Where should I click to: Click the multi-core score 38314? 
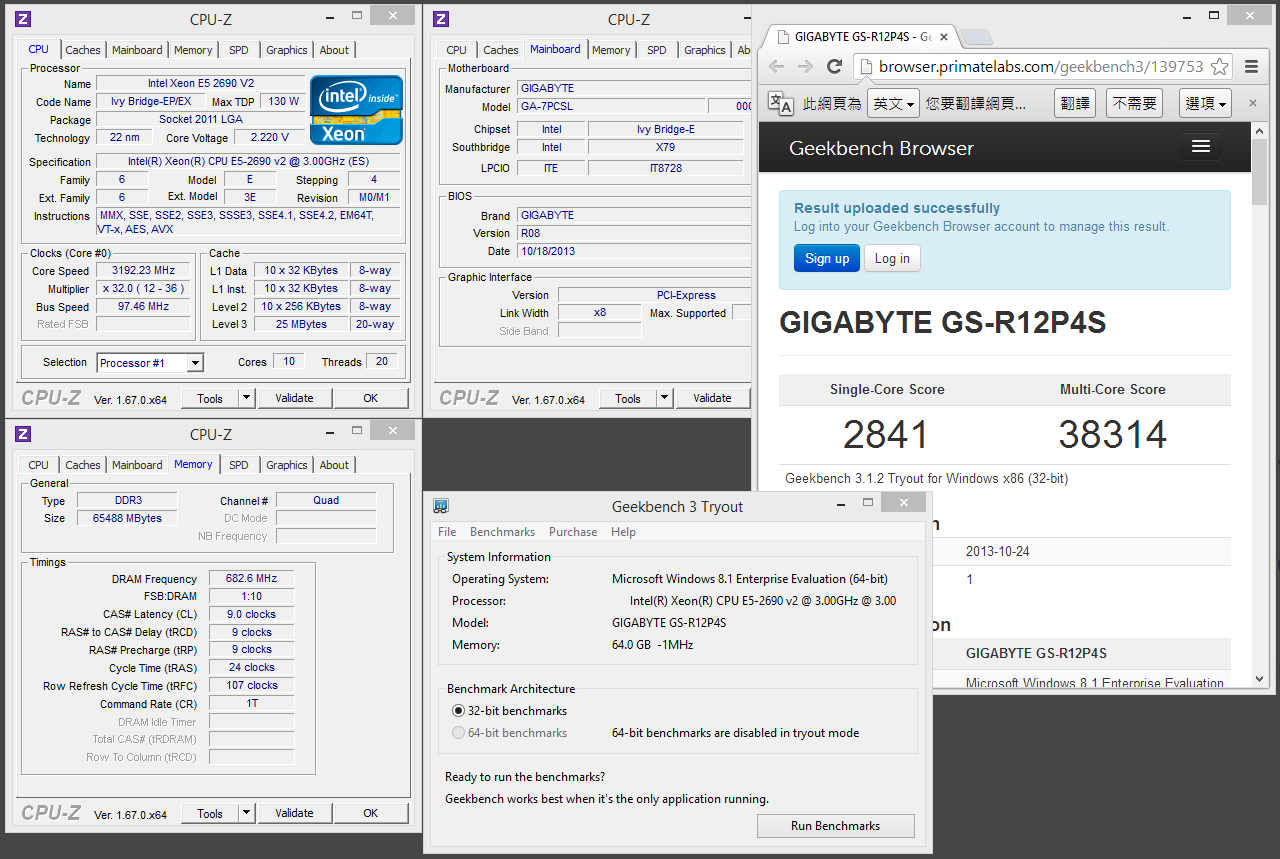(x=1113, y=435)
